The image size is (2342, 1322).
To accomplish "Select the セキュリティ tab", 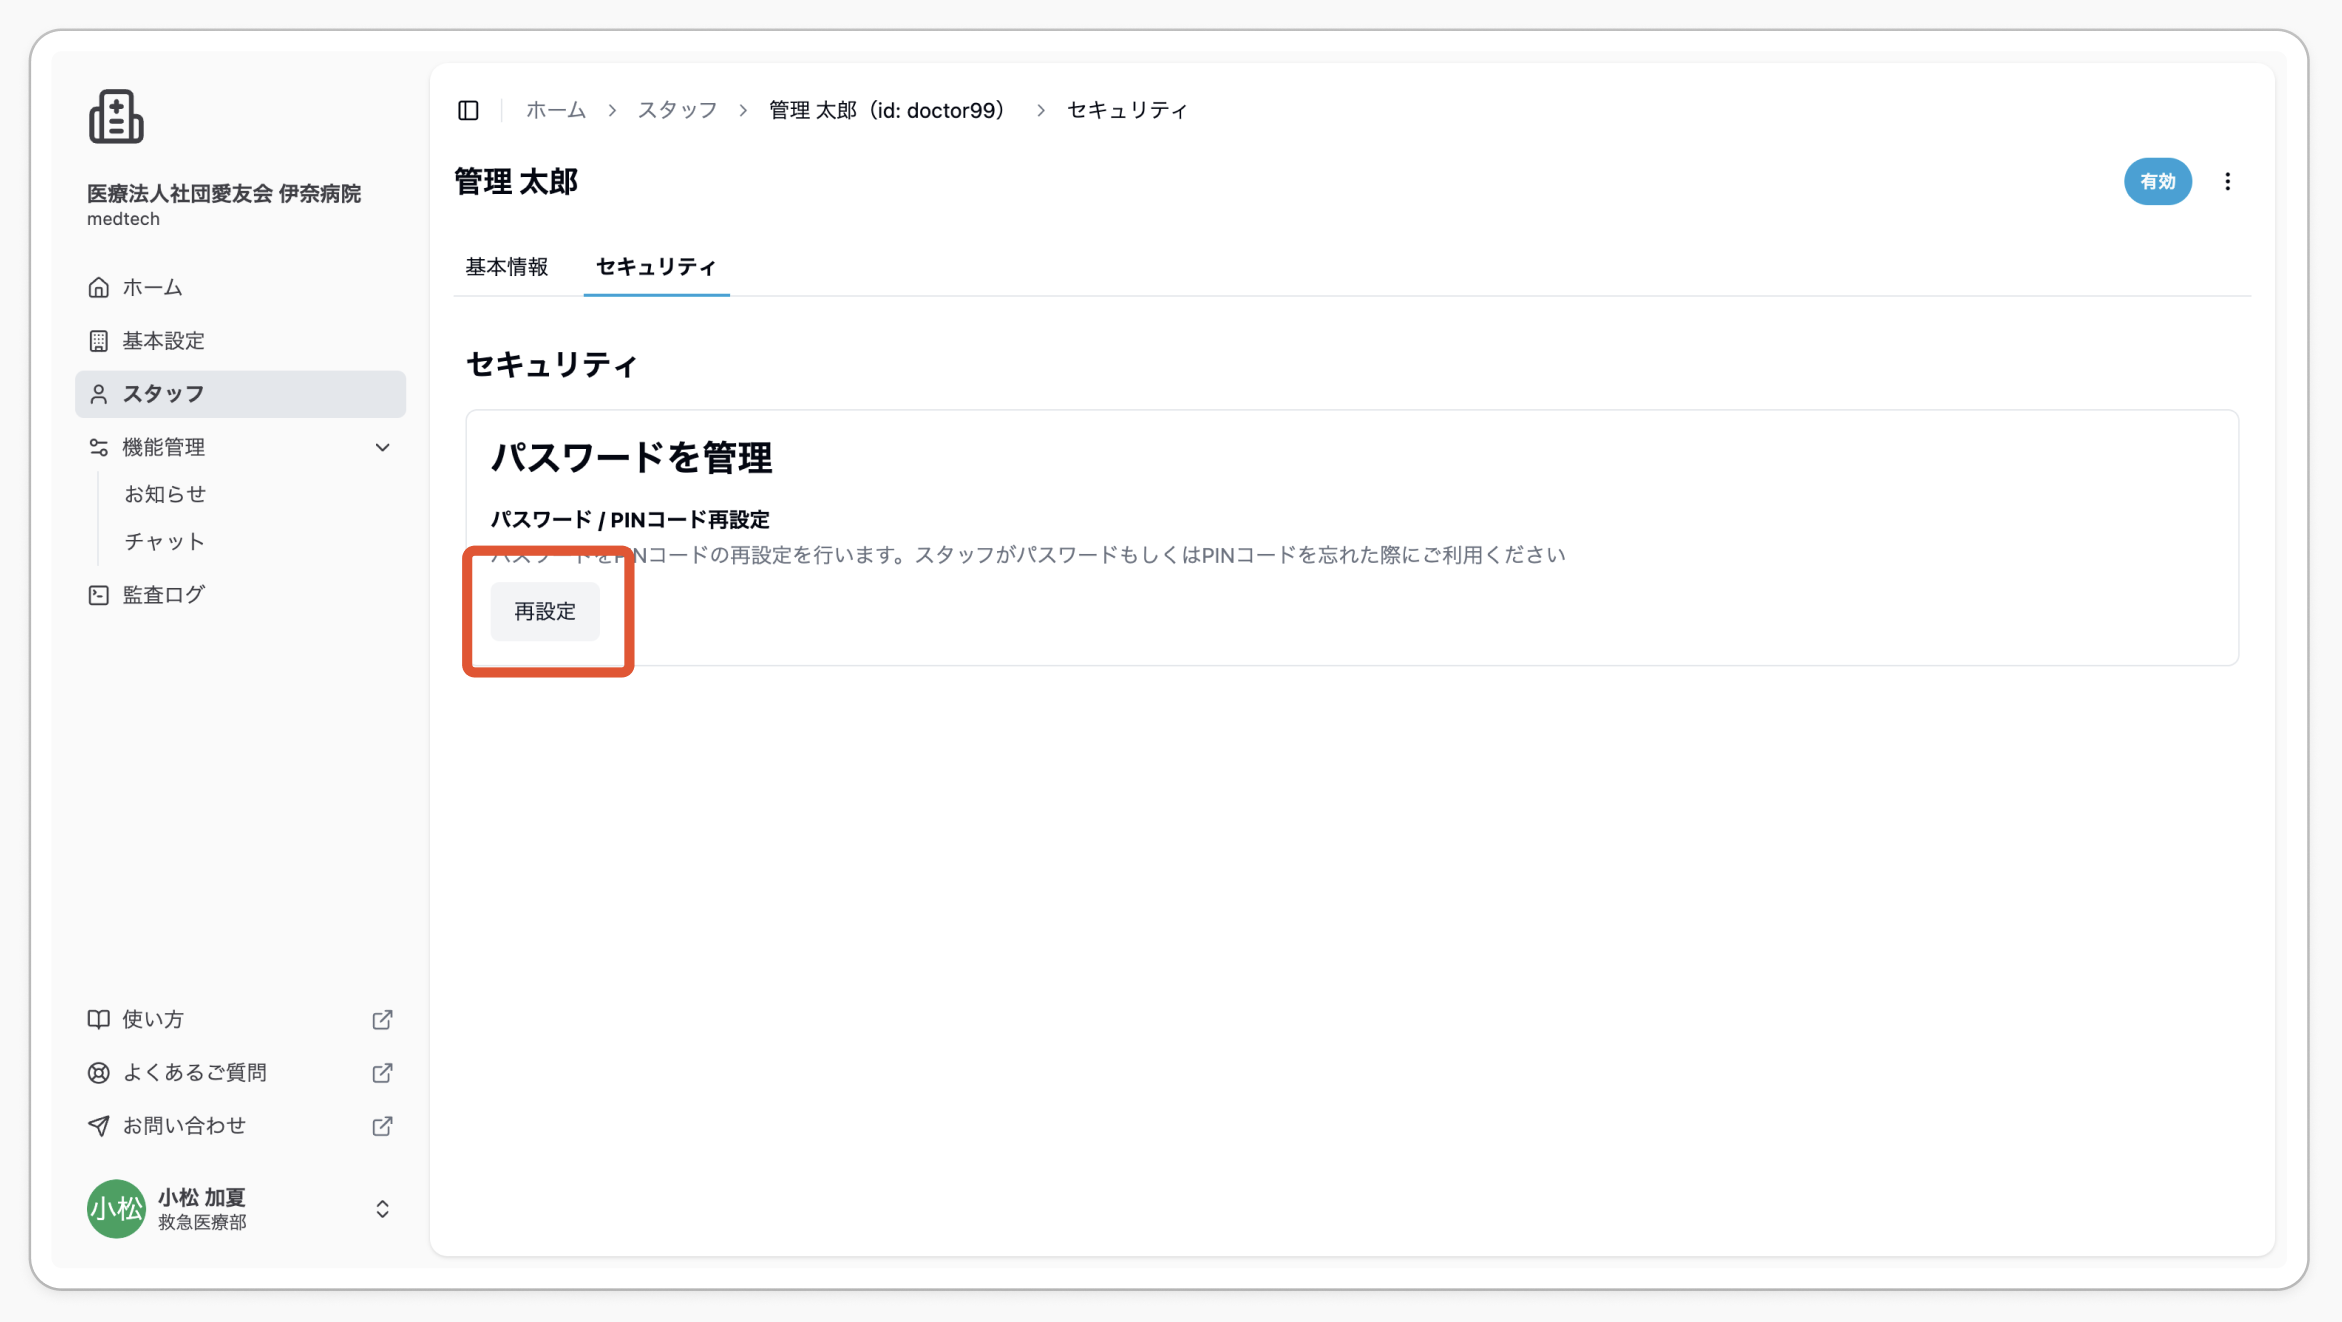I will tap(656, 267).
